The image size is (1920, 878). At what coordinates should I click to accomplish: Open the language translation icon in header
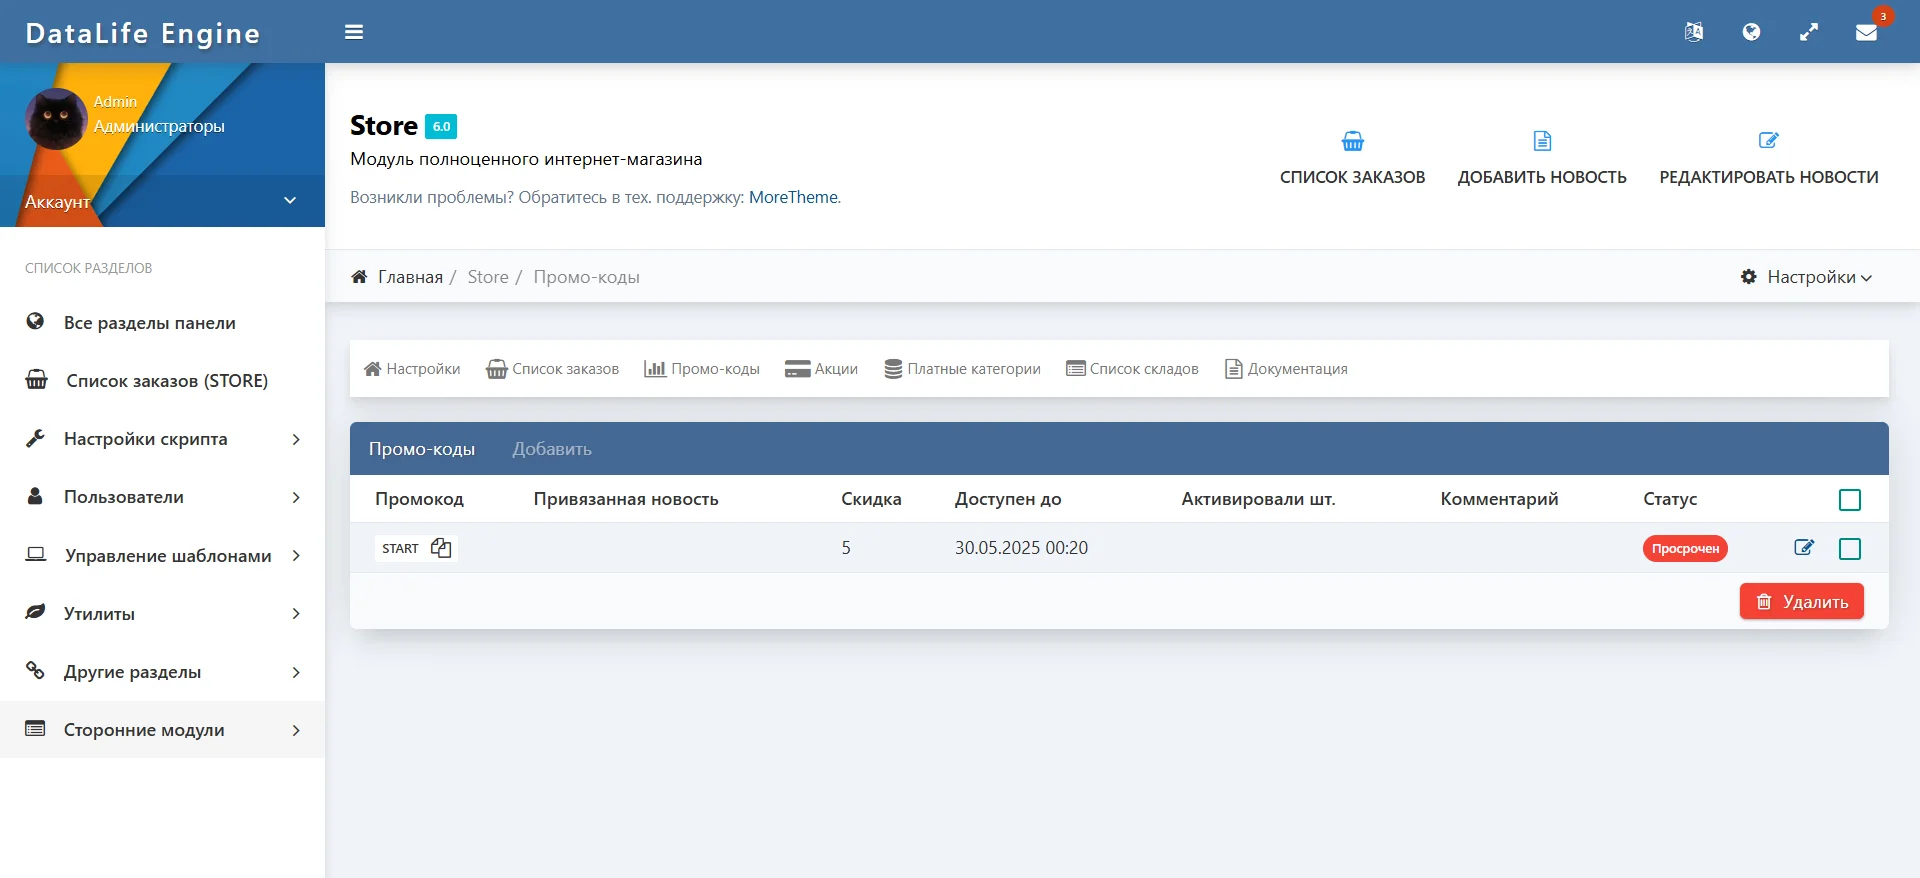[1693, 32]
